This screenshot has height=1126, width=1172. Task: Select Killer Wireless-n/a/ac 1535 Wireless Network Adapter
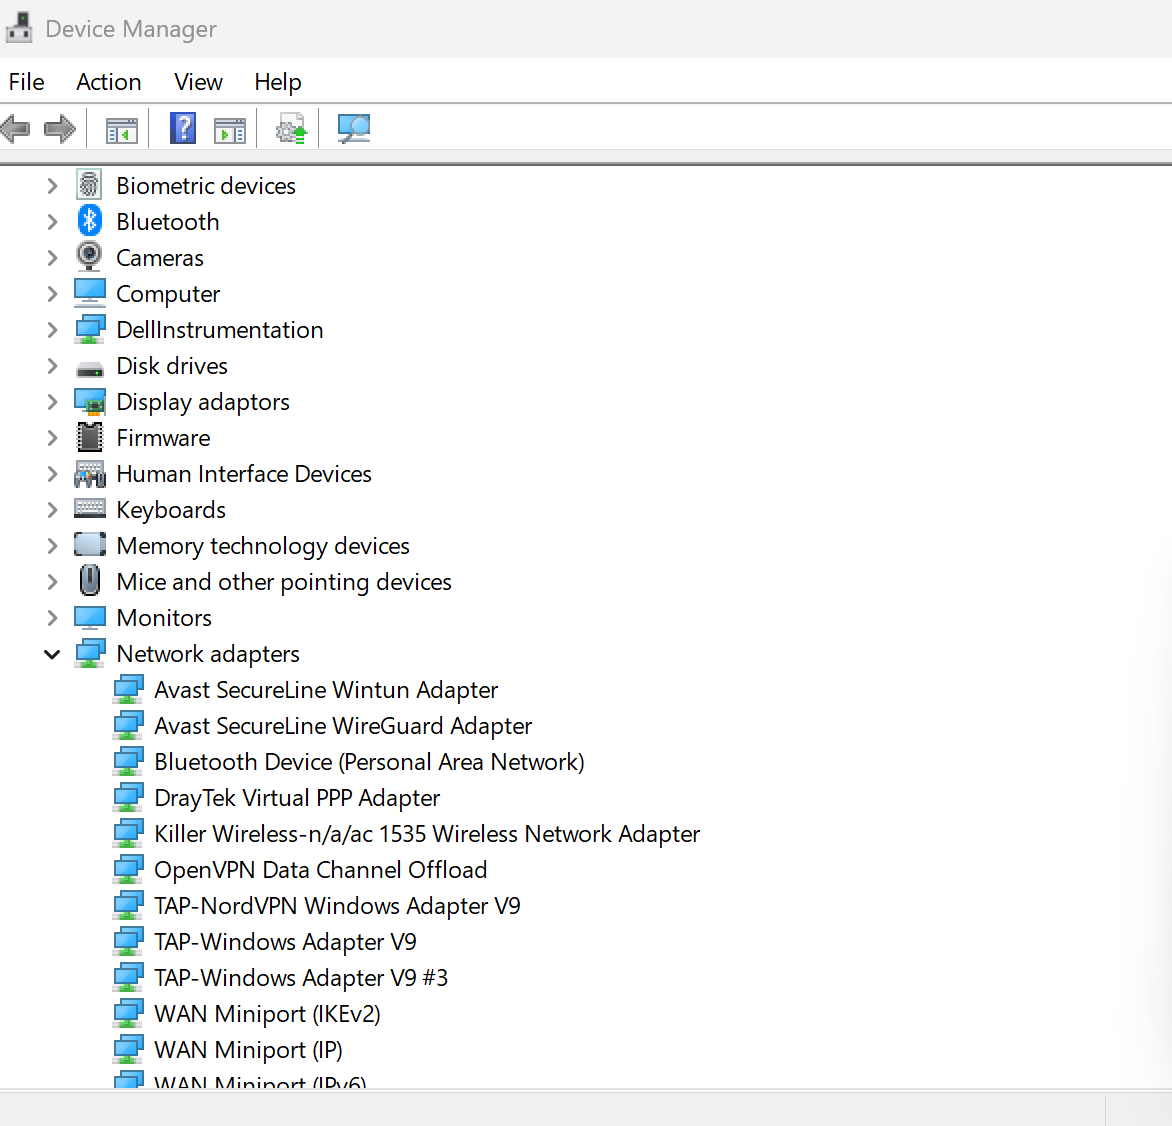pyautogui.click(x=427, y=834)
